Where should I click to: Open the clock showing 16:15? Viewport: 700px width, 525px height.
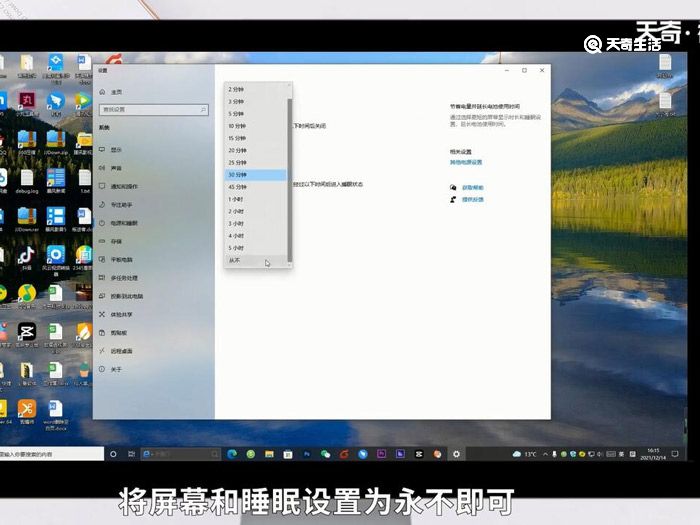[x=653, y=454]
